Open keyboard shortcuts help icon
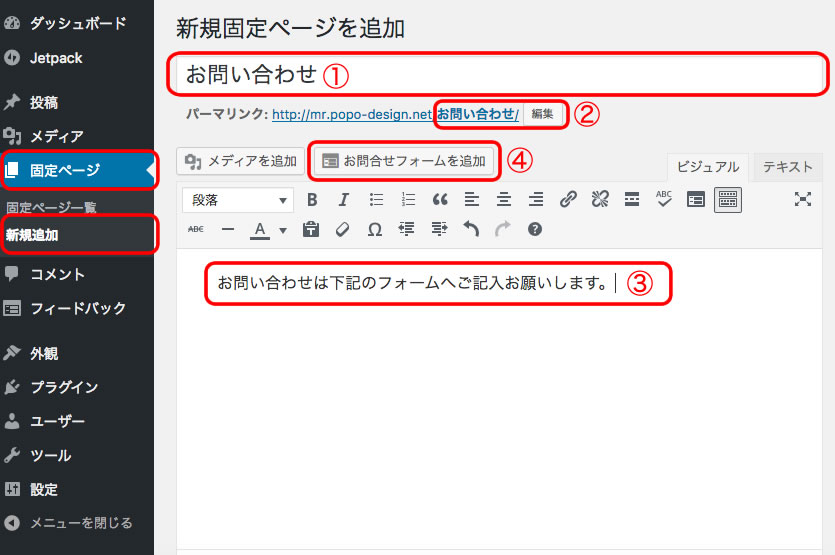Screen dimensions: 835x555 534,229
